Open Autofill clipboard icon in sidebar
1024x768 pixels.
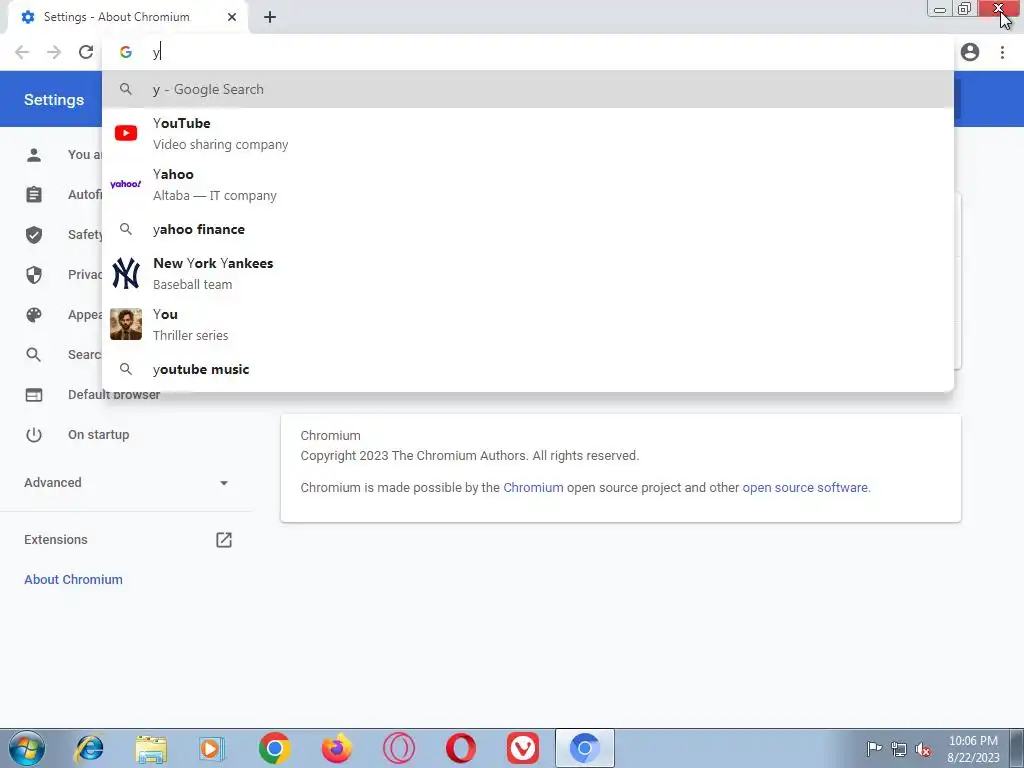(x=34, y=195)
